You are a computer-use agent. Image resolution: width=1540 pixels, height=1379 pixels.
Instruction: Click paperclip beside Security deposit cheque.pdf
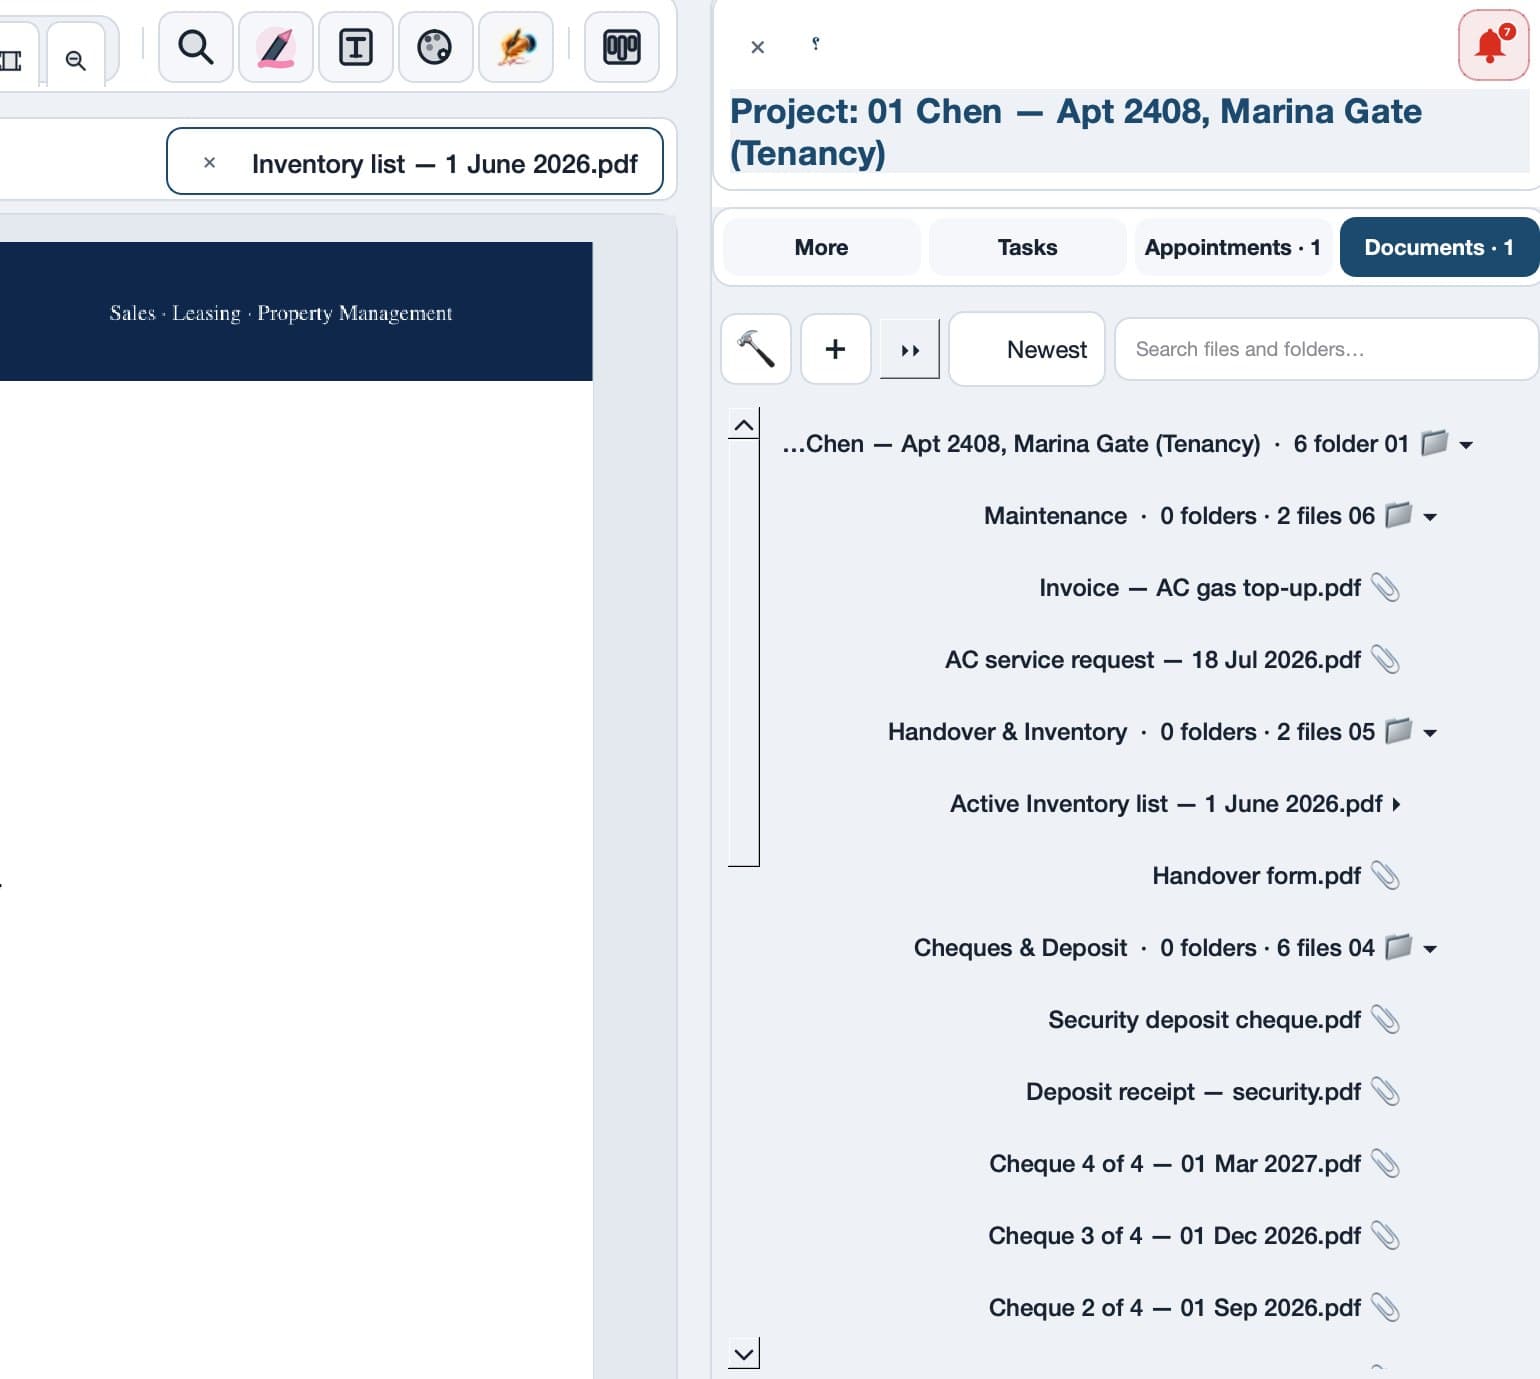pos(1385,1019)
